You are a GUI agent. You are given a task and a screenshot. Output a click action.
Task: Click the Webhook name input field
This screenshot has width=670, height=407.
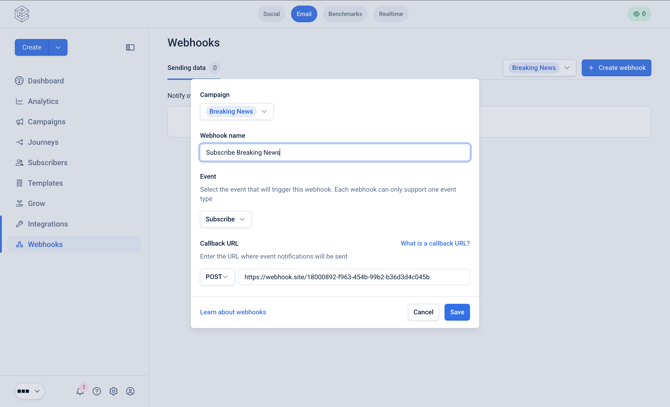point(335,152)
